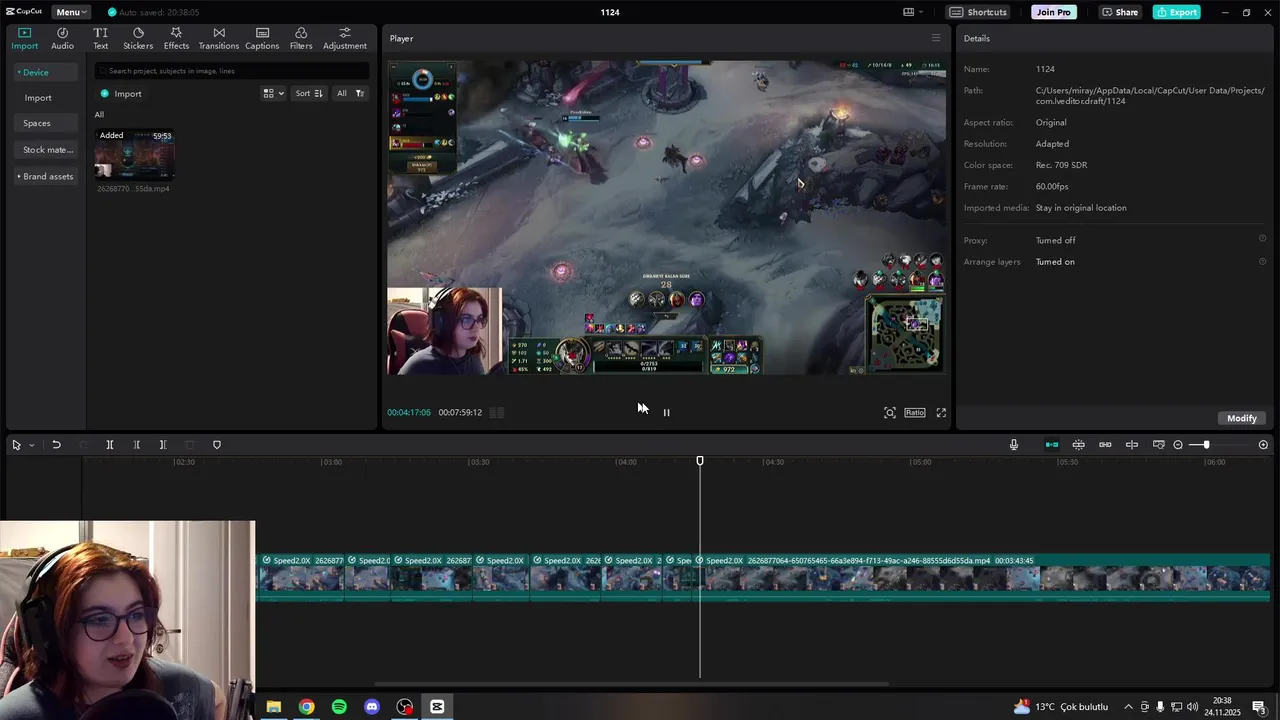Click the Import media button with plus

tap(121, 94)
